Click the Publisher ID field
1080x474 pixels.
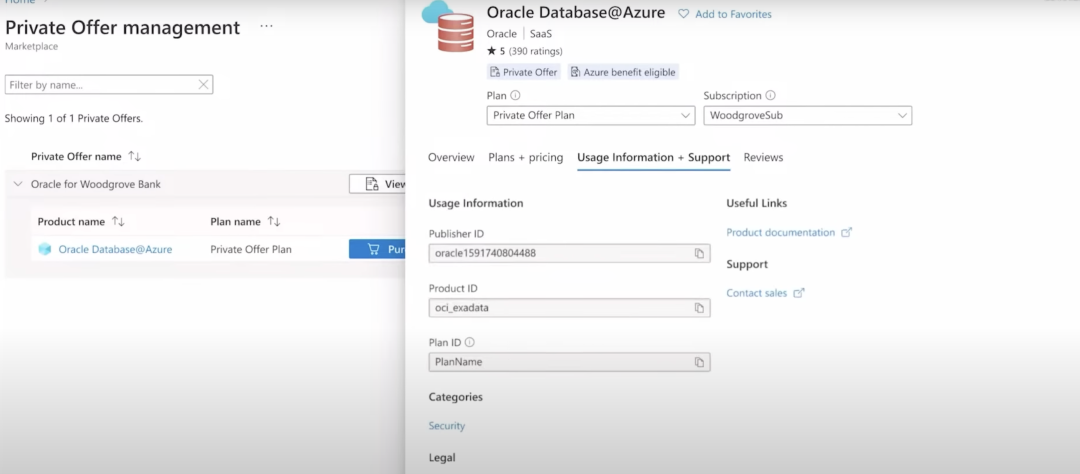pyautogui.click(x=569, y=254)
